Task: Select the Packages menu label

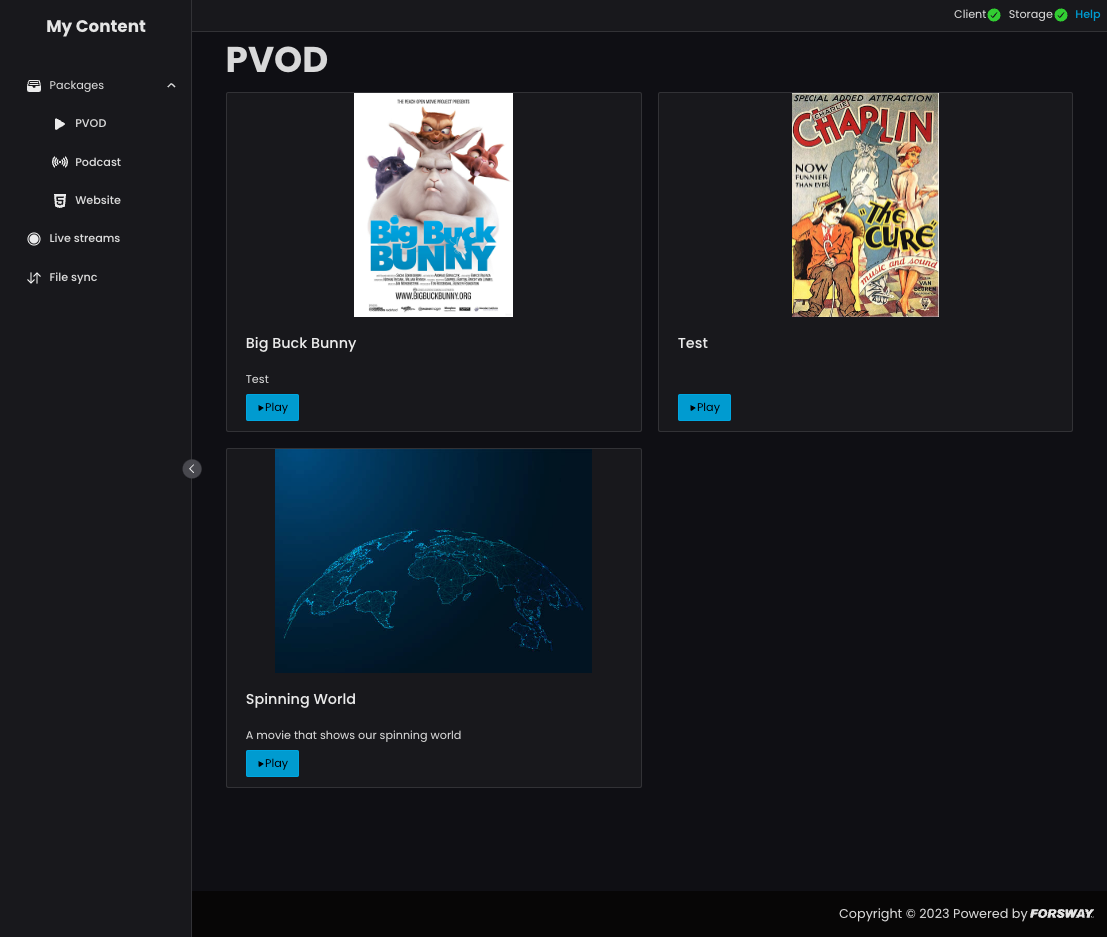Action: click(x=76, y=85)
